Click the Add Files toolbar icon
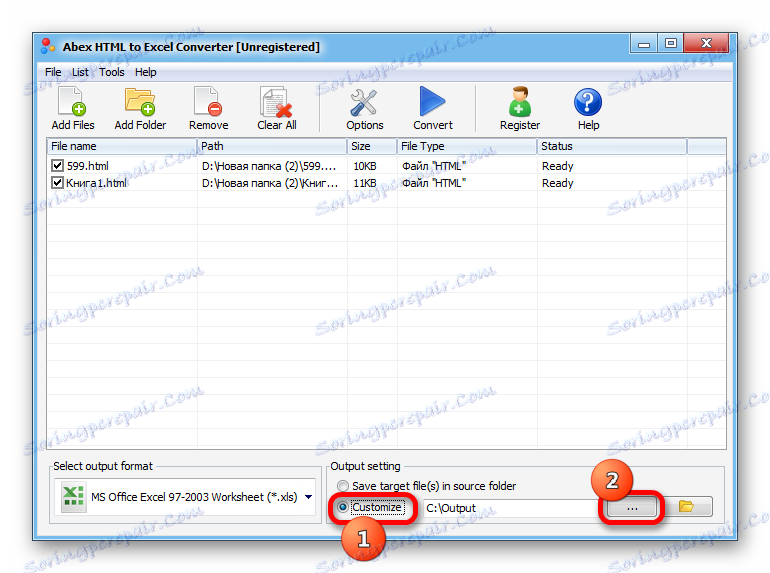 [x=72, y=102]
